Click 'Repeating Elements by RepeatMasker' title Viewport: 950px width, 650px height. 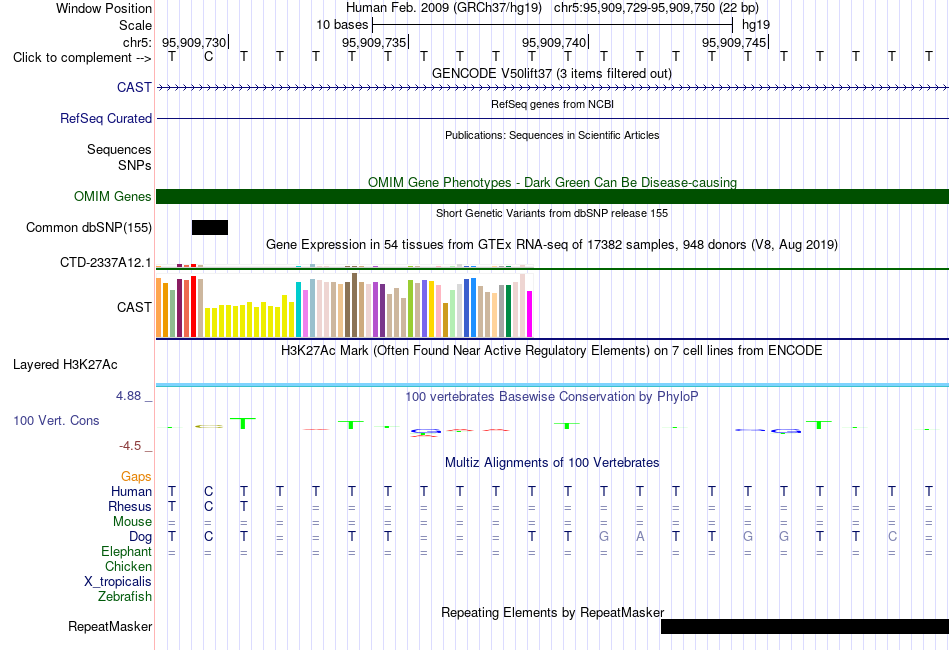pos(553,612)
